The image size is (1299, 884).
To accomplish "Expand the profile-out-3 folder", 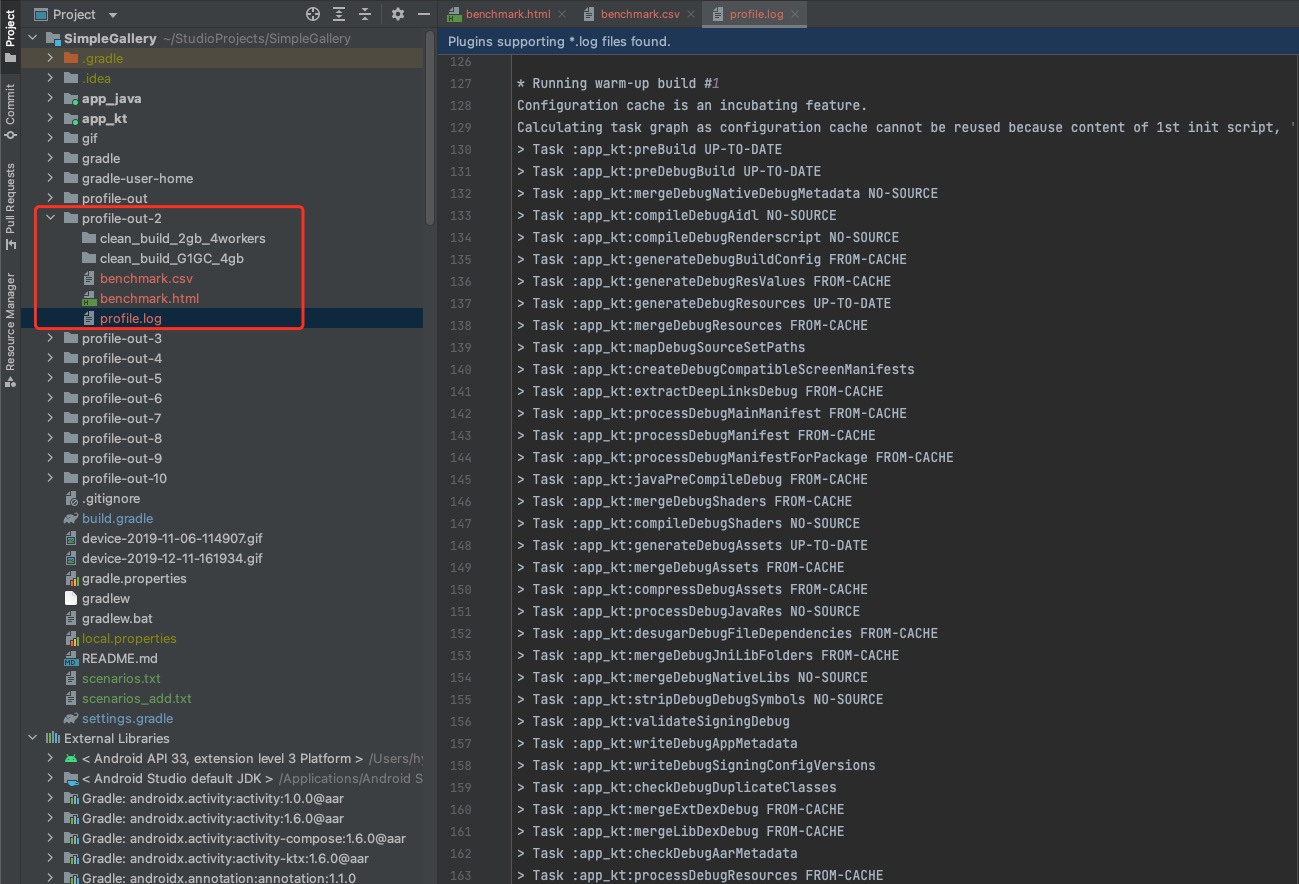I will point(50,338).
